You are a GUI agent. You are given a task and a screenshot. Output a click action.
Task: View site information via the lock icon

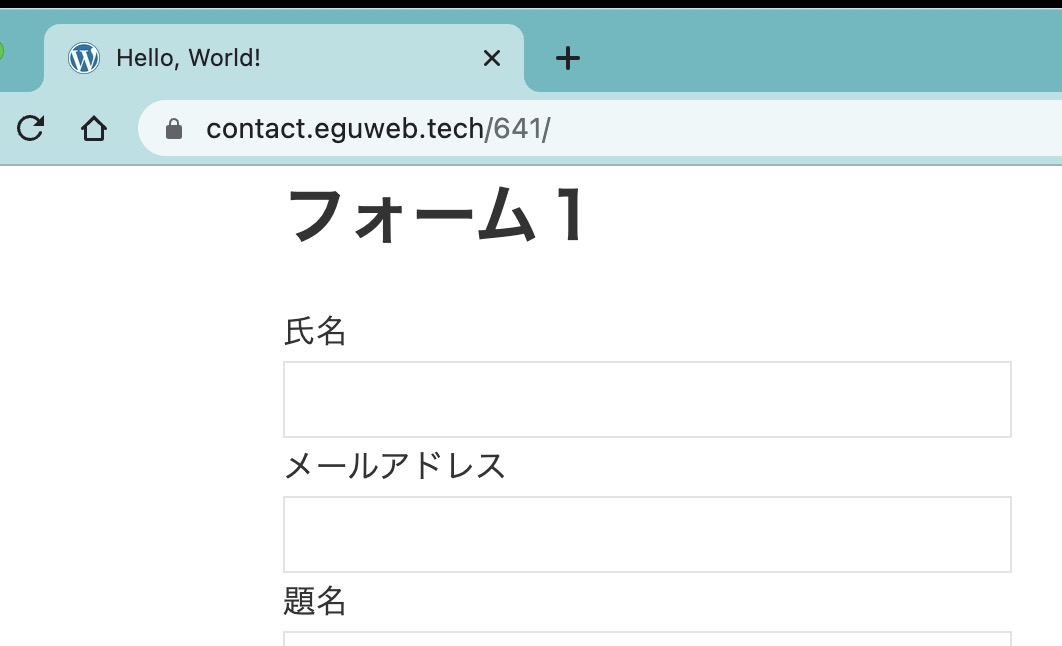pyautogui.click(x=174, y=129)
